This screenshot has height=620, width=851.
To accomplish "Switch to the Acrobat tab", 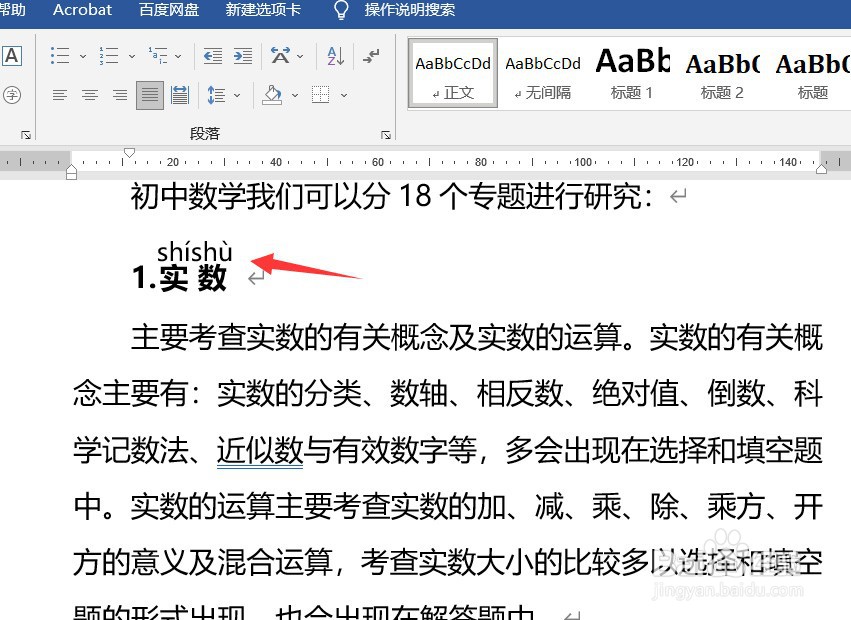I will click(82, 10).
